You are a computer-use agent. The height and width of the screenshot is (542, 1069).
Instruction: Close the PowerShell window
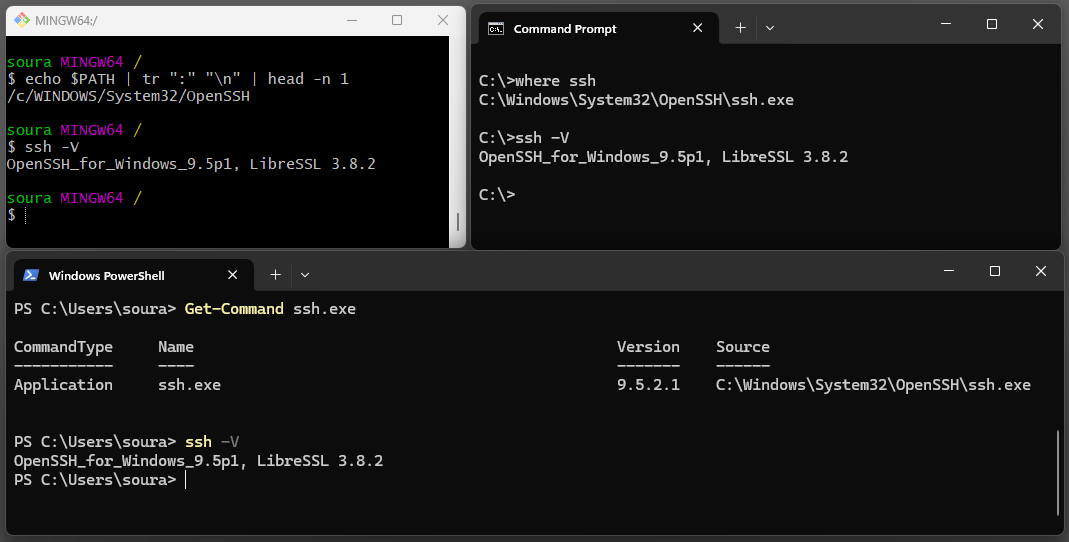click(1040, 271)
